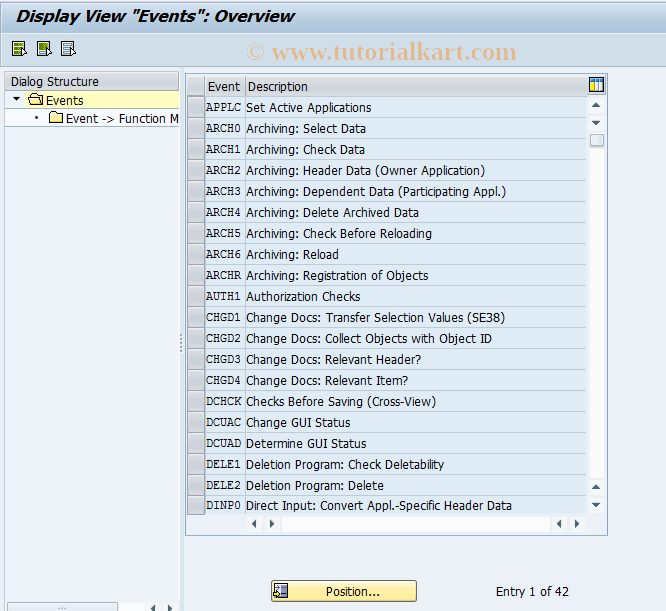Click the vertical scrollbar thumb of table
Viewport: 666px width, 611px height.
596,140
